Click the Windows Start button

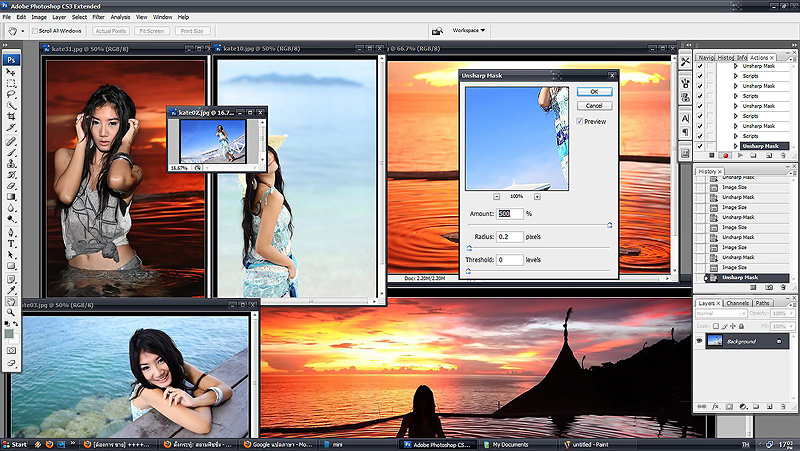[15, 444]
